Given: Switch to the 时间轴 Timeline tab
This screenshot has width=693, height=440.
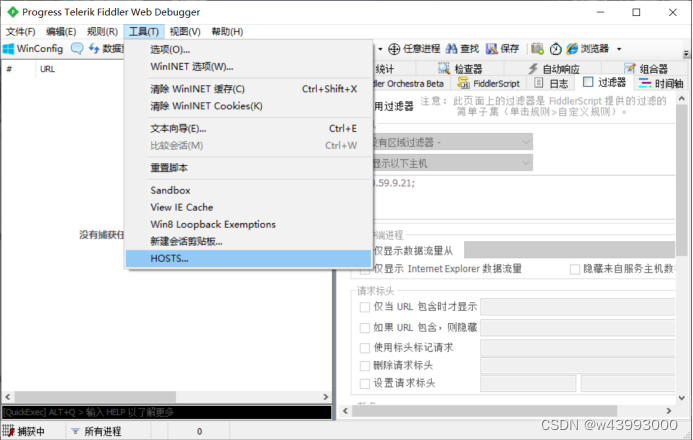Looking at the screenshot, I should coord(661,83).
